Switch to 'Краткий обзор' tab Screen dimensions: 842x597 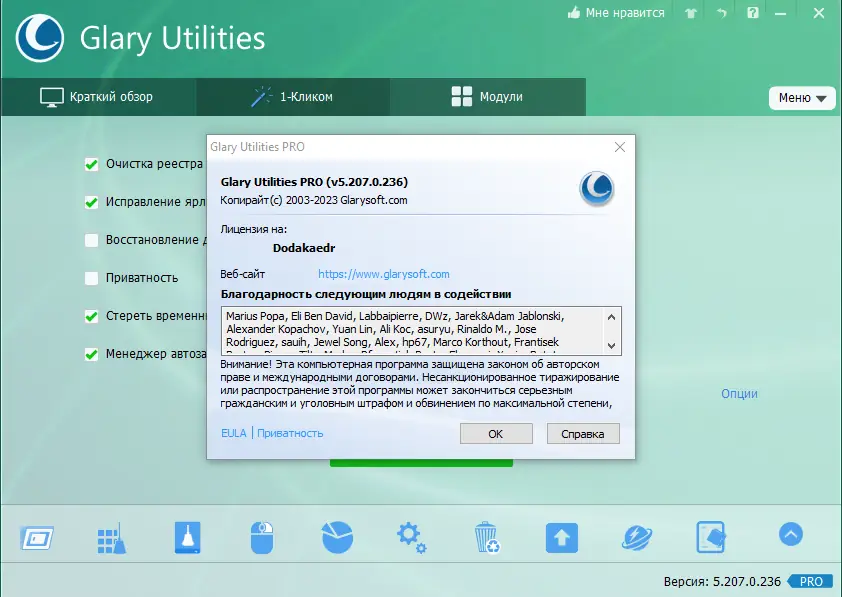click(98, 97)
